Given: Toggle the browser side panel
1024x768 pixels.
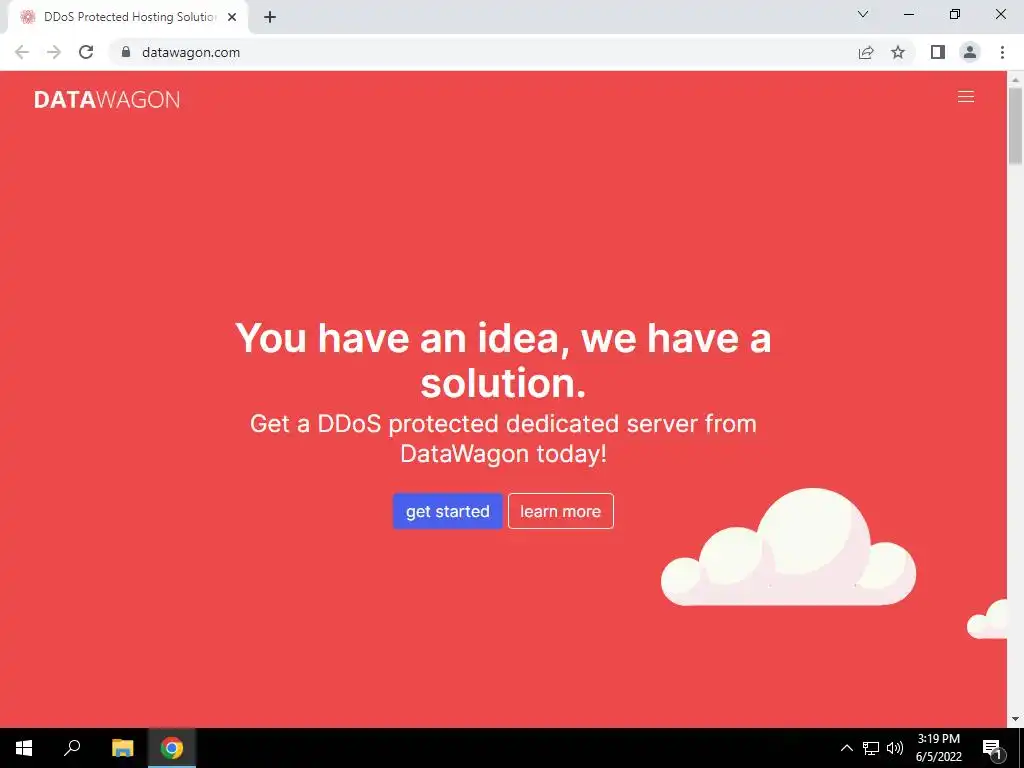Looking at the screenshot, I should click(x=938, y=52).
